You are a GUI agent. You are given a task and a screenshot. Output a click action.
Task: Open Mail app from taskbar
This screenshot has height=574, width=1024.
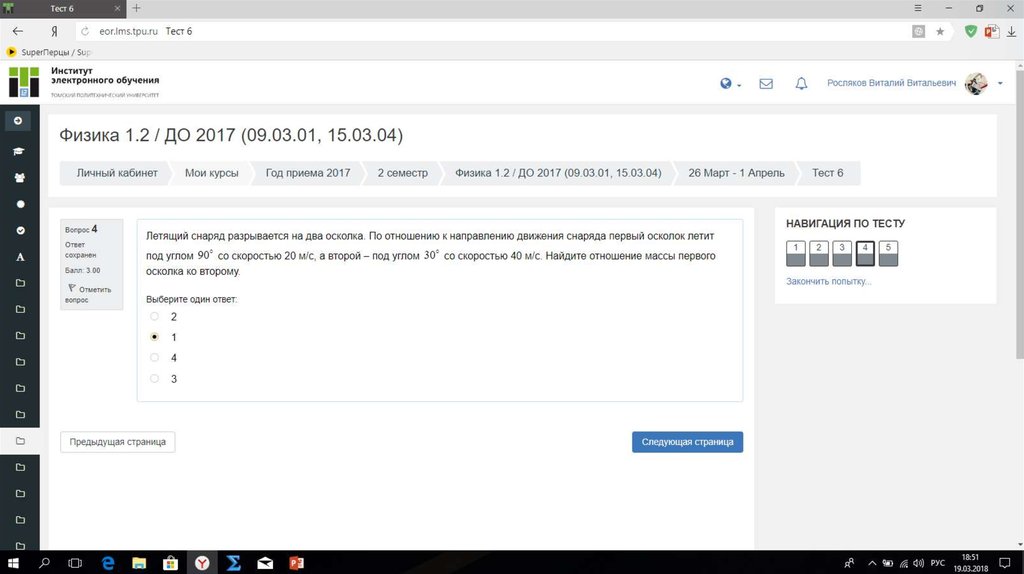(x=265, y=563)
